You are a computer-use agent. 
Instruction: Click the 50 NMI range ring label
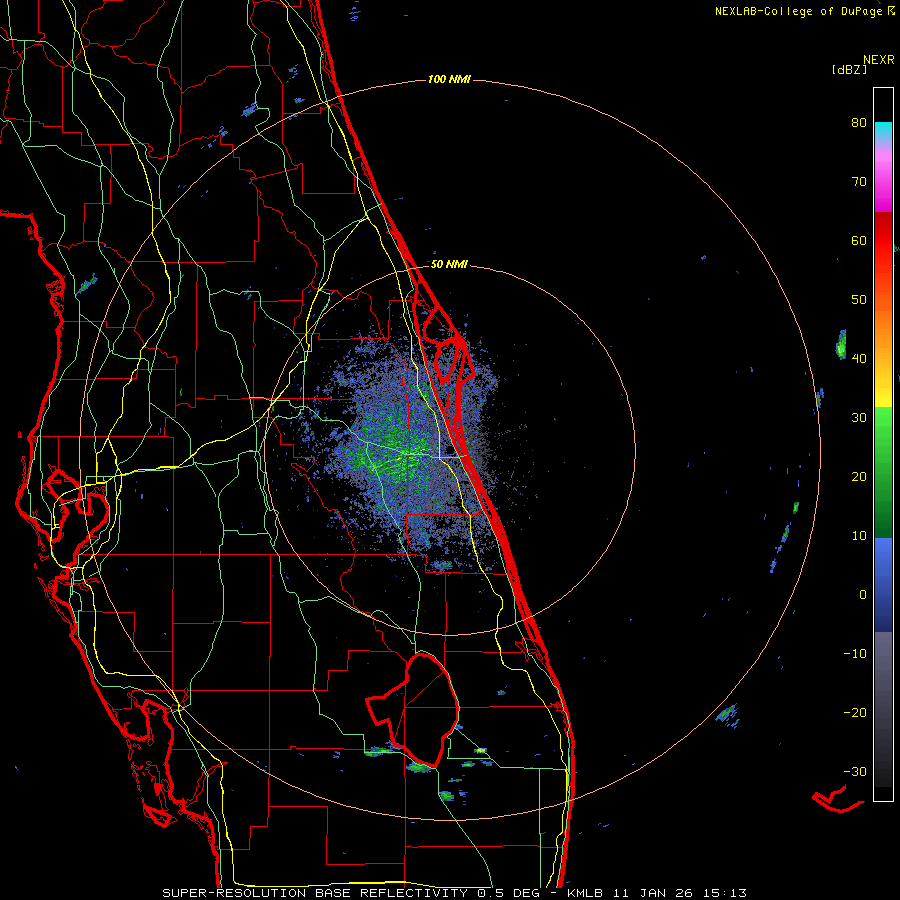coord(449,265)
